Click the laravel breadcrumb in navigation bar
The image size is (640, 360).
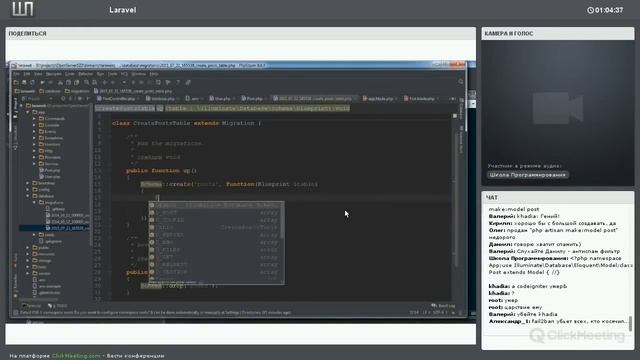pyautogui.click(x=25, y=91)
